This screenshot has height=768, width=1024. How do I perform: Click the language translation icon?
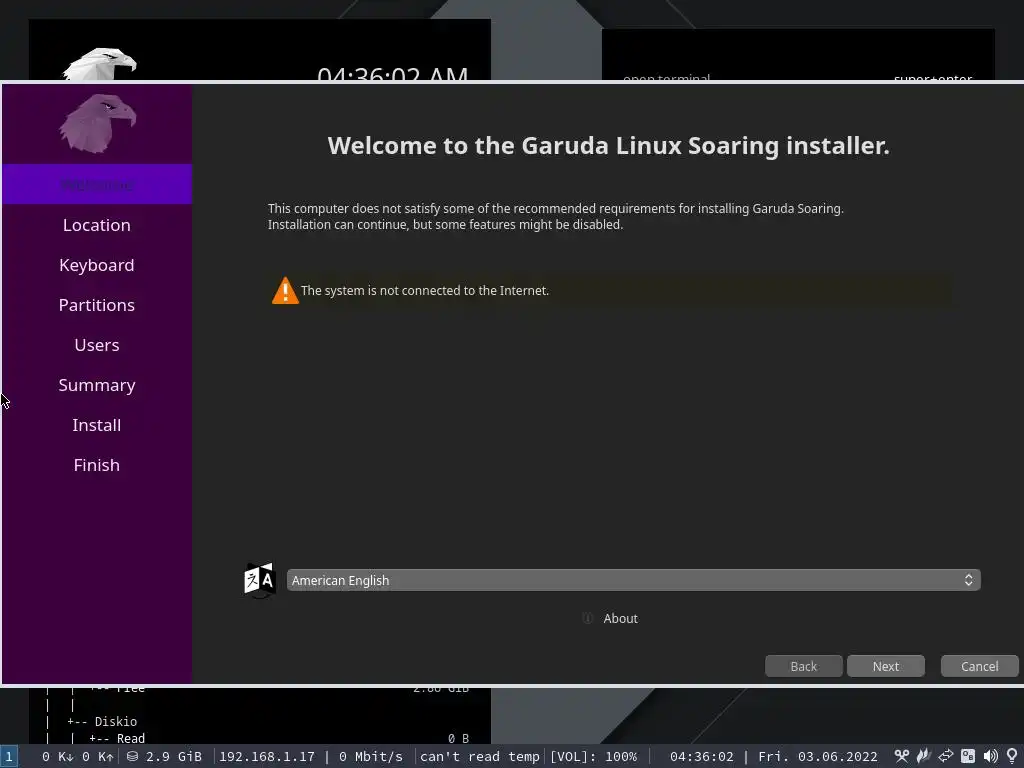point(259,580)
